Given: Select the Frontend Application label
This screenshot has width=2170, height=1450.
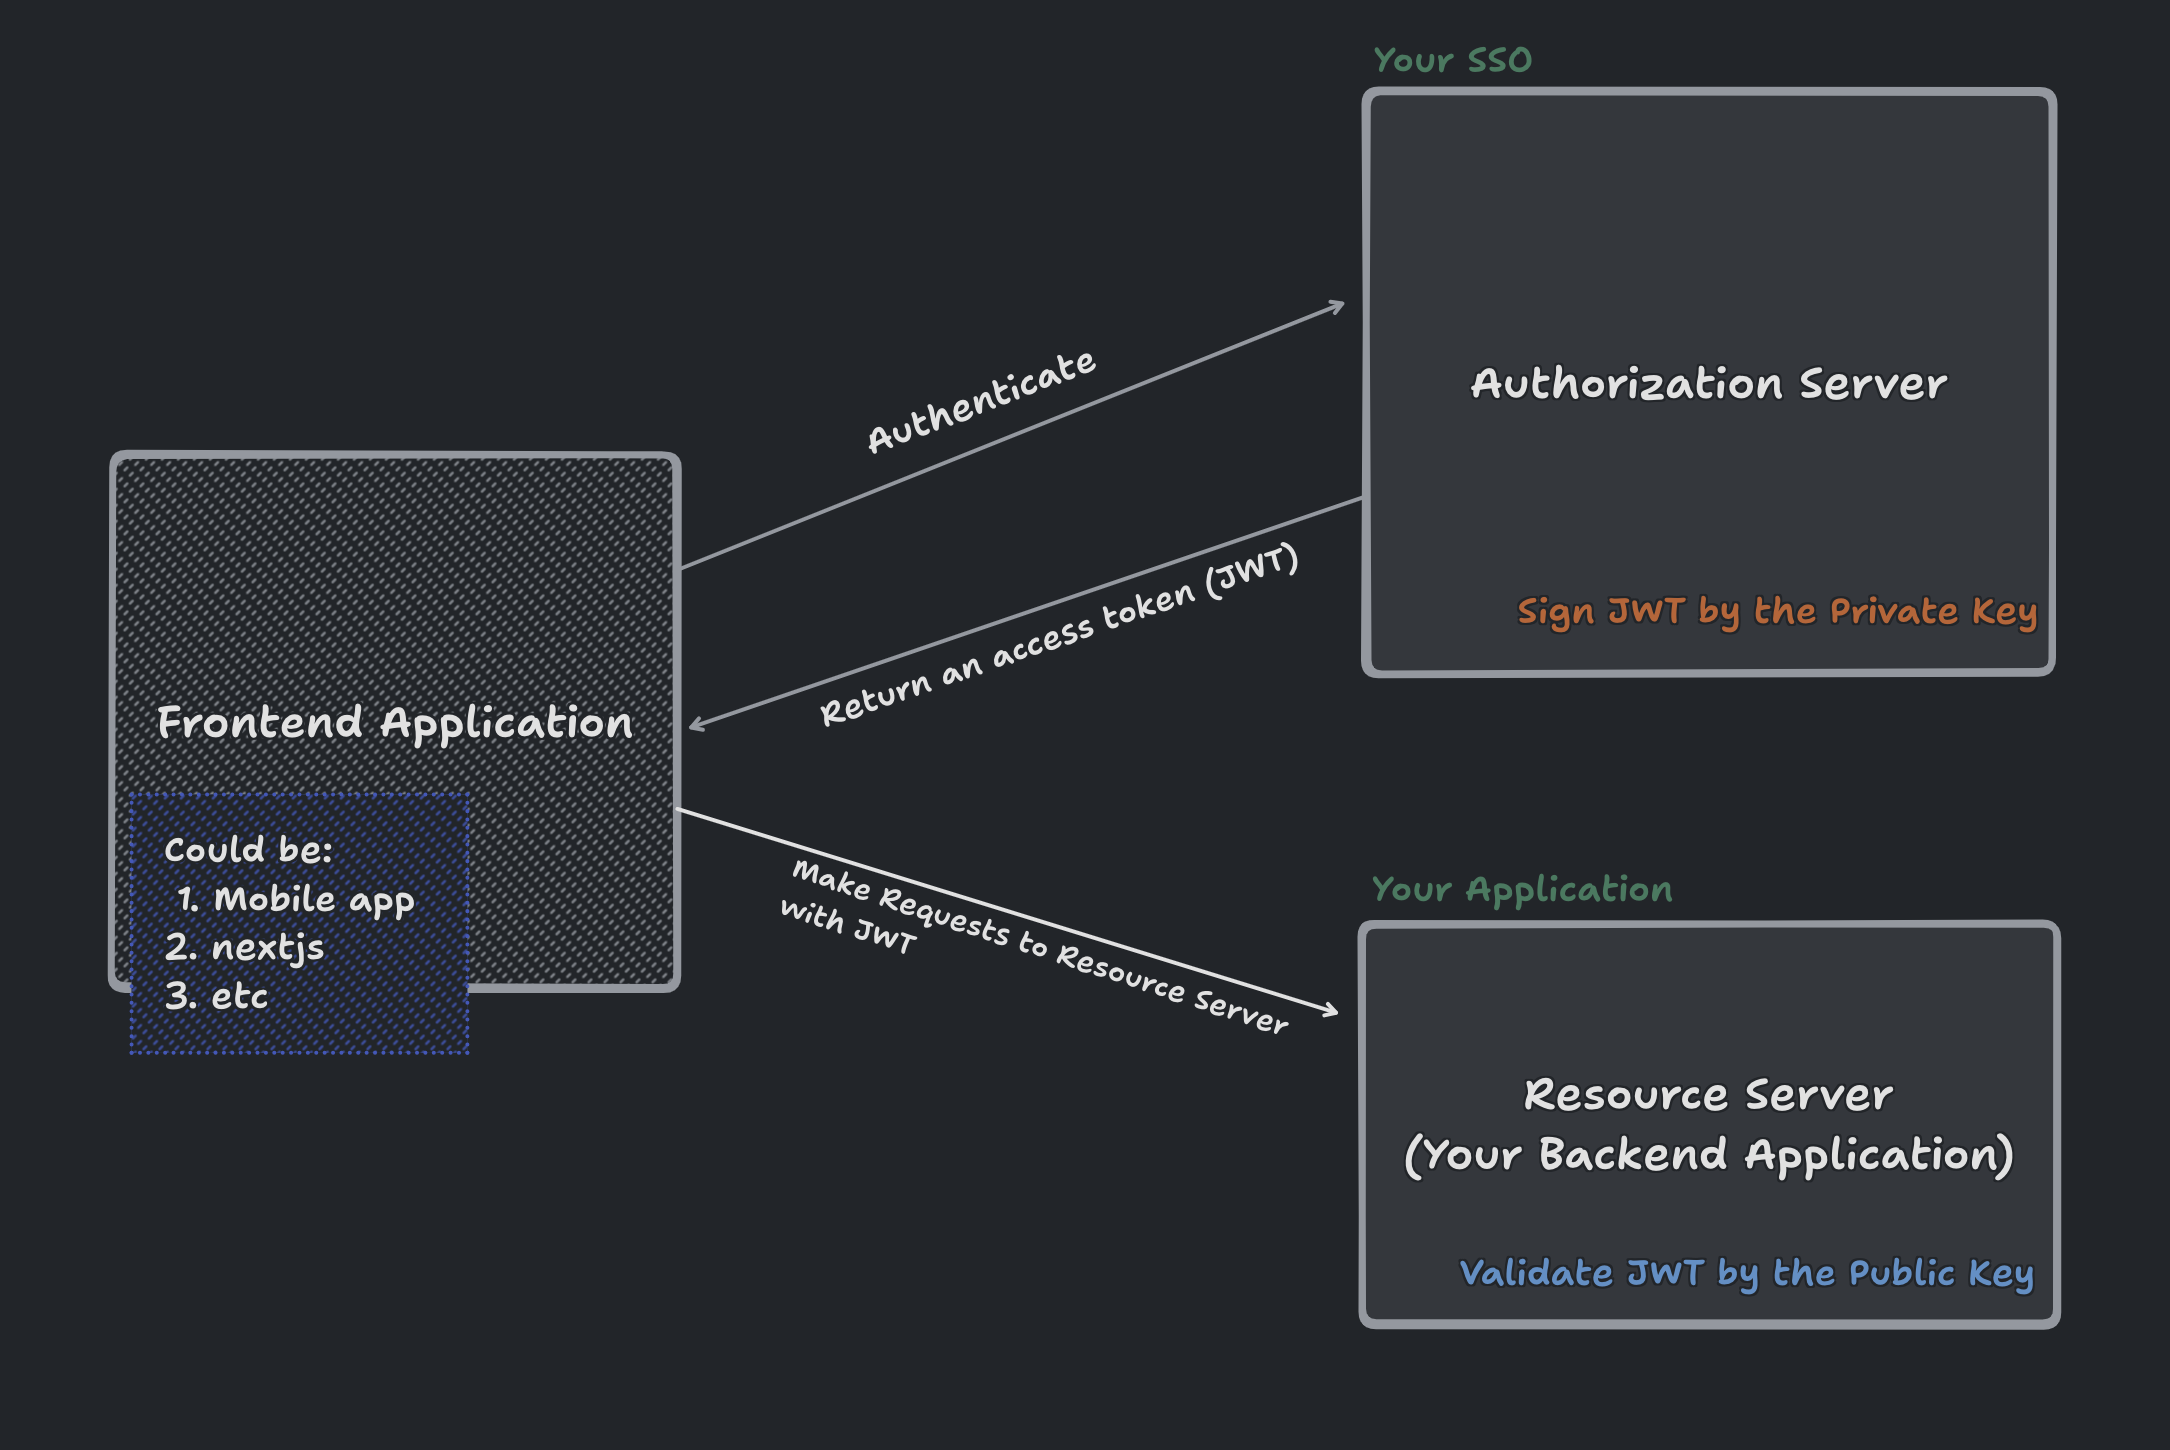Looking at the screenshot, I should pos(395,722).
